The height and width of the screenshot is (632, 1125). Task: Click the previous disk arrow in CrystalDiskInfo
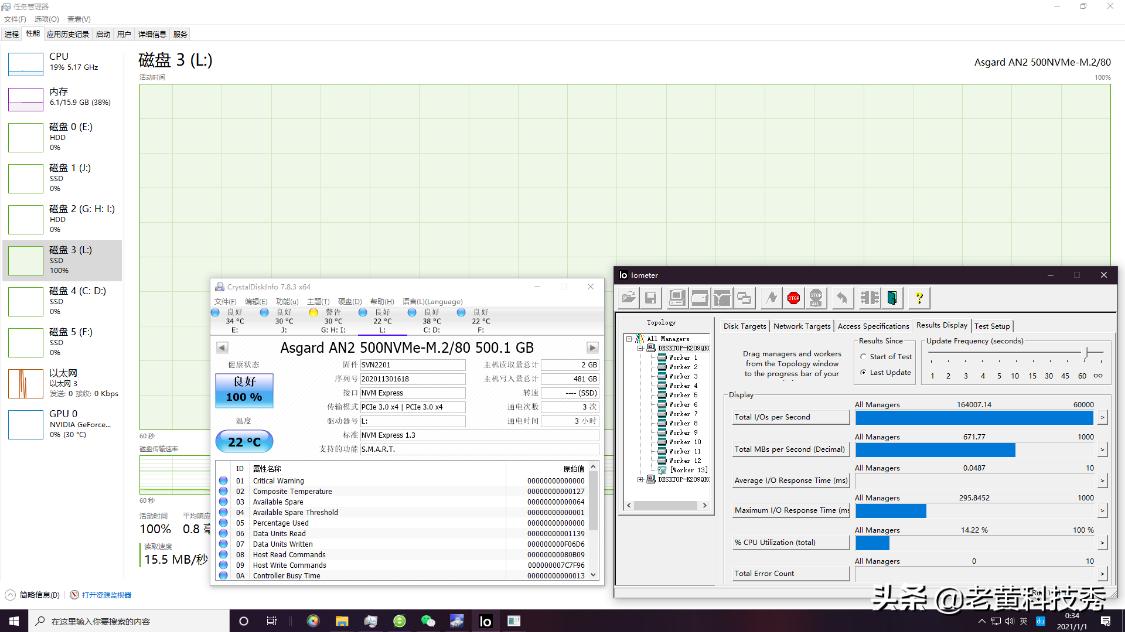[x=222, y=347]
